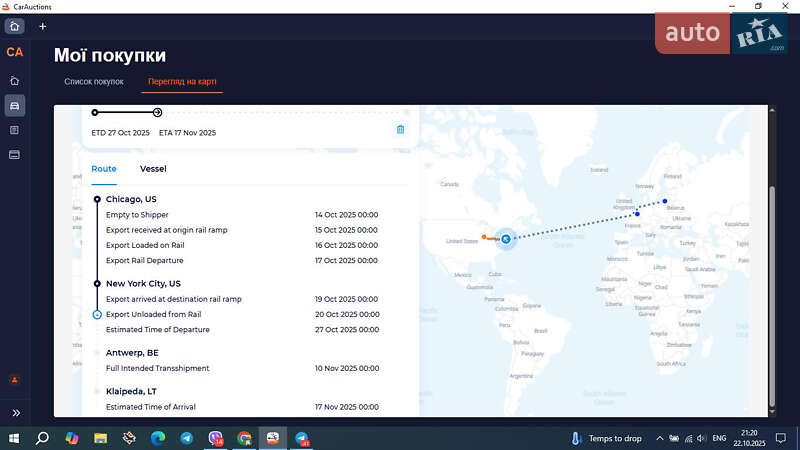Open the user profile icon in sidebar
This screenshot has width=800, height=450.
click(14, 380)
